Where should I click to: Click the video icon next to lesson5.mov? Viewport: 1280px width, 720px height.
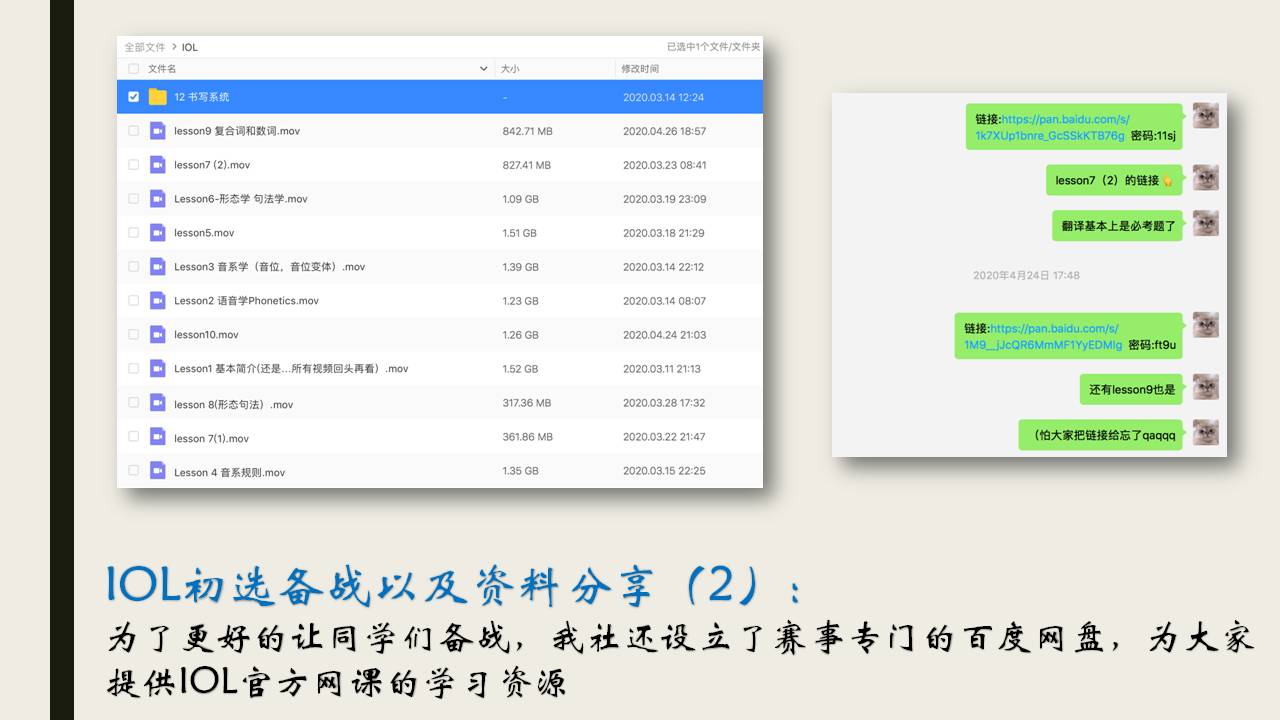pyautogui.click(x=157, y=233)
